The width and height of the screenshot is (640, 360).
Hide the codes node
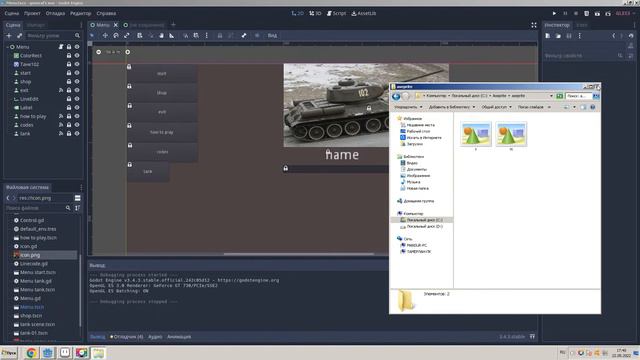tap(77, 125)
